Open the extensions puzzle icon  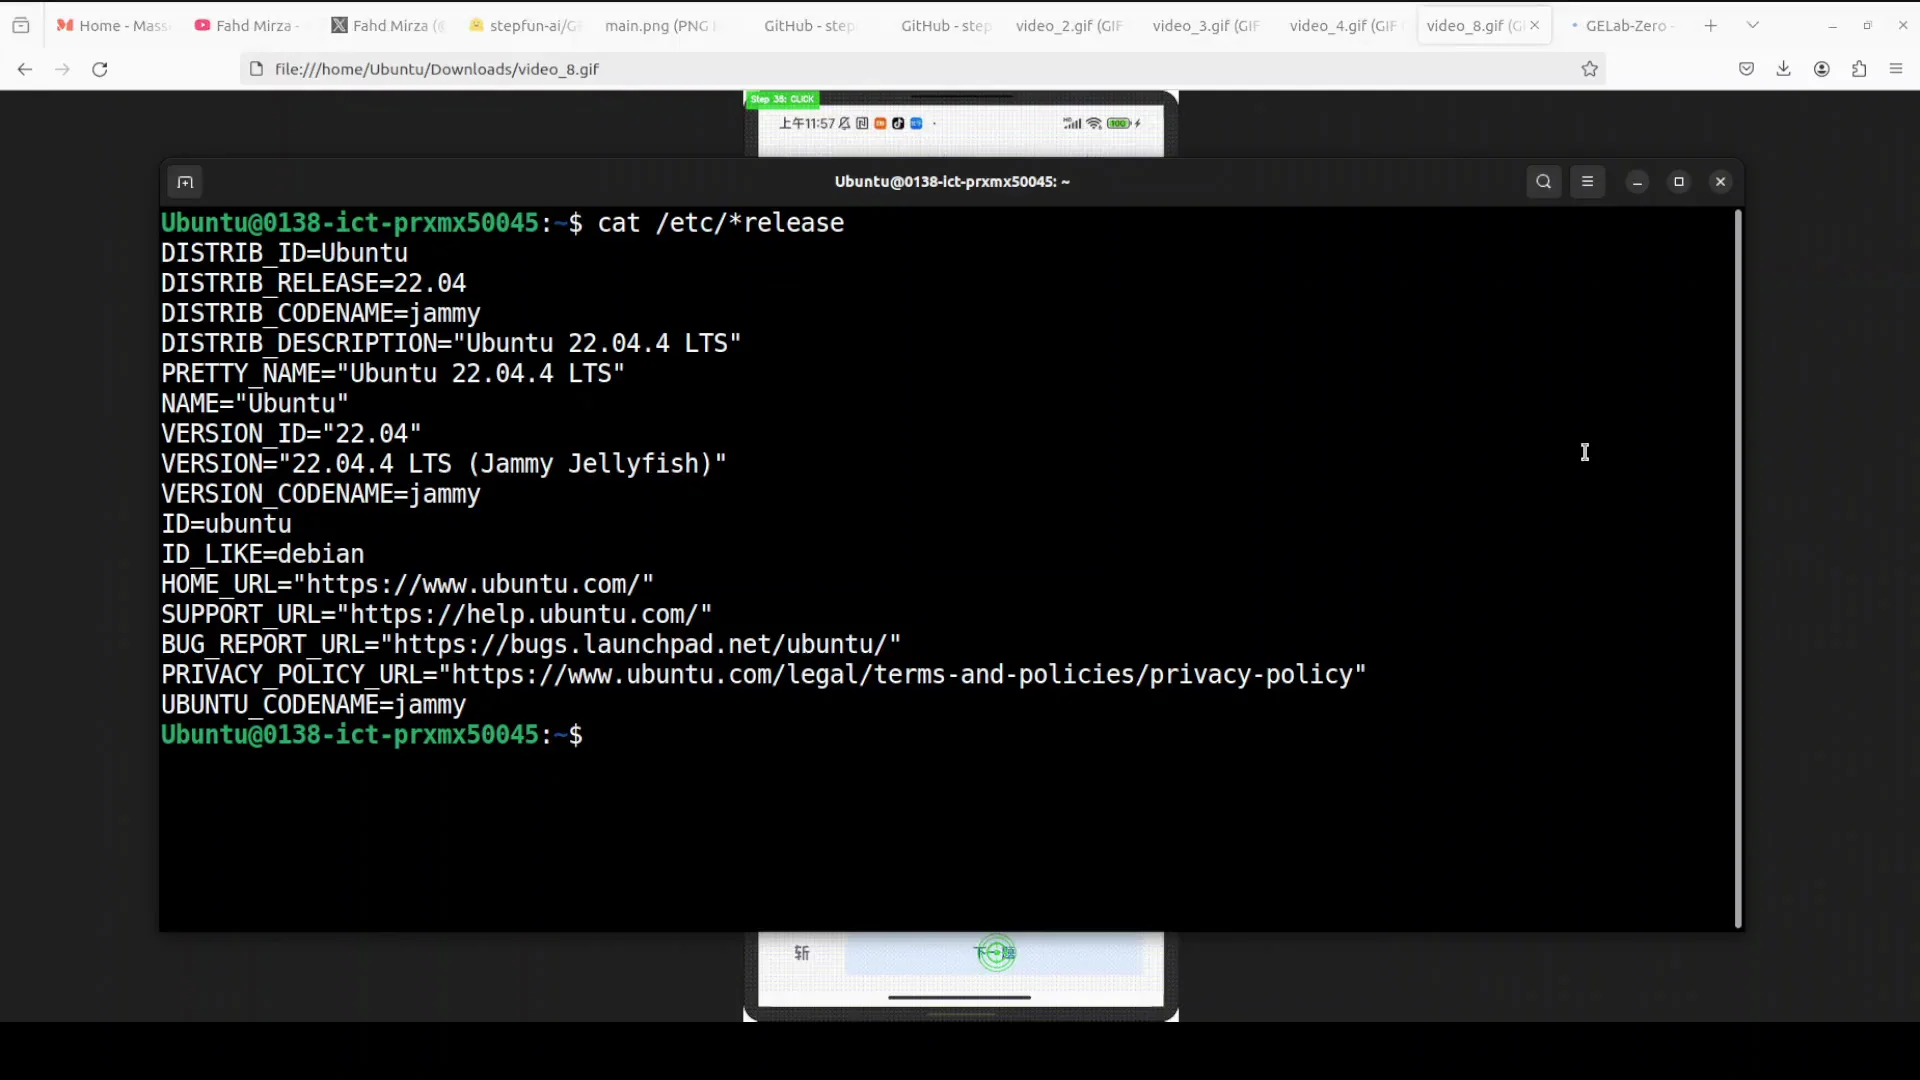pos(1859,69)
